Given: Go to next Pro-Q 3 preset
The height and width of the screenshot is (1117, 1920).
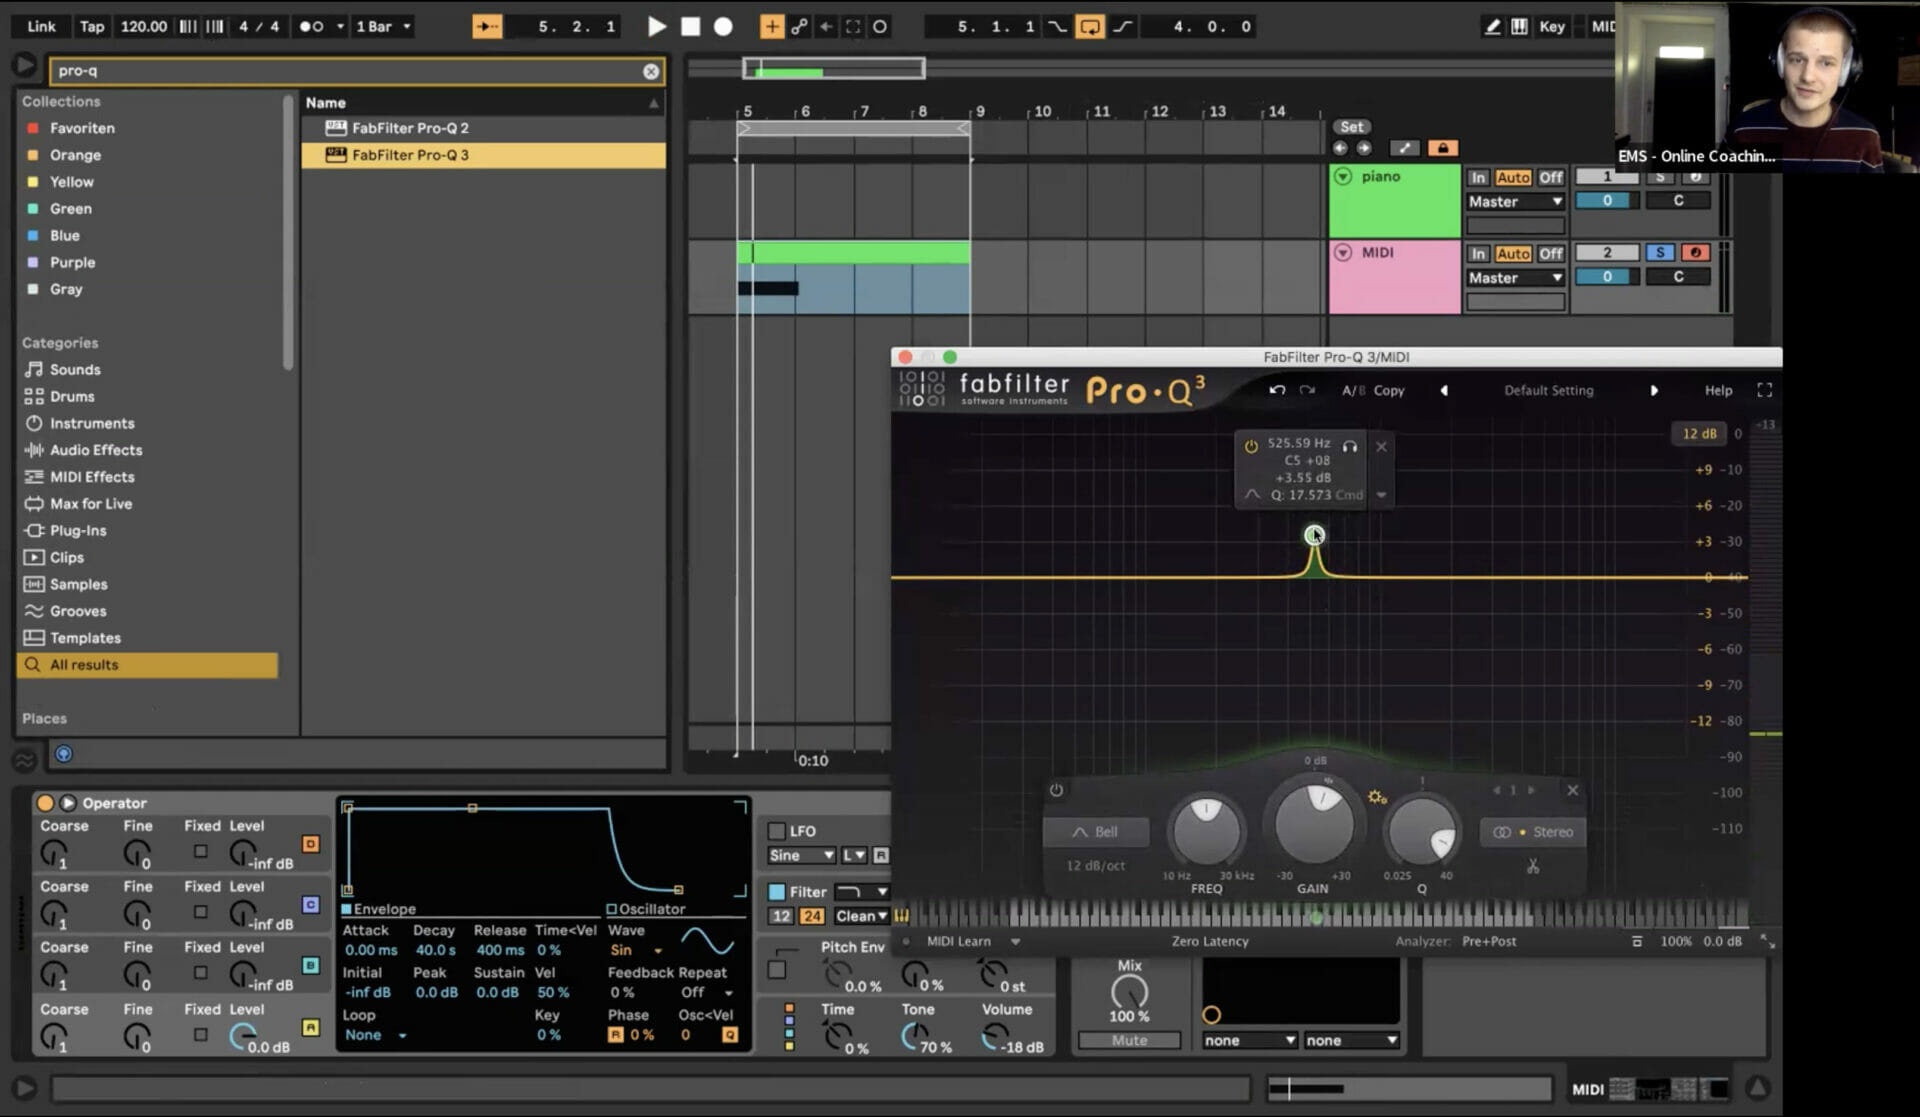Looking at the screenshot, I should pos(1653,391).
